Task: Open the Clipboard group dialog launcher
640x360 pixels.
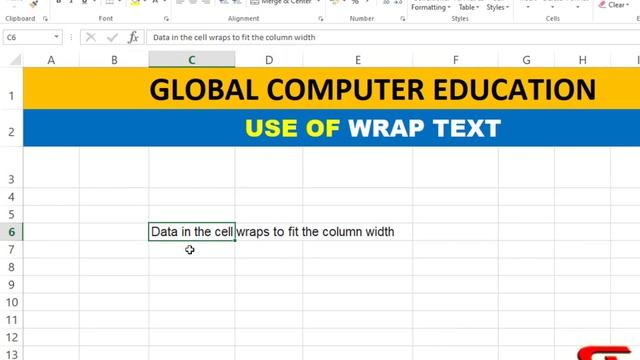Action: tap(45, 19)
